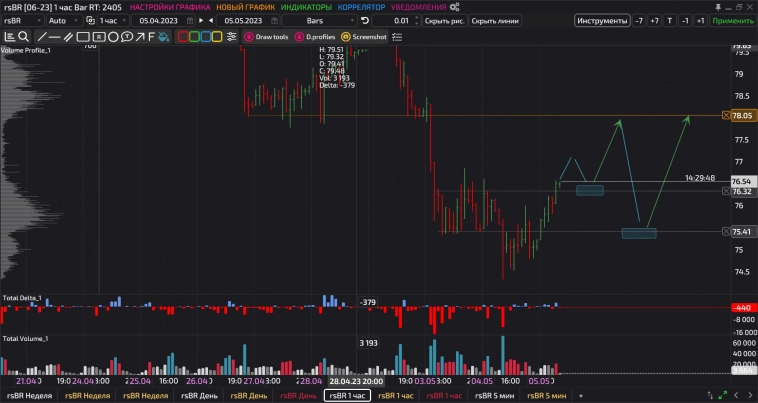Click the green Применить button

[x=733, y=21]
